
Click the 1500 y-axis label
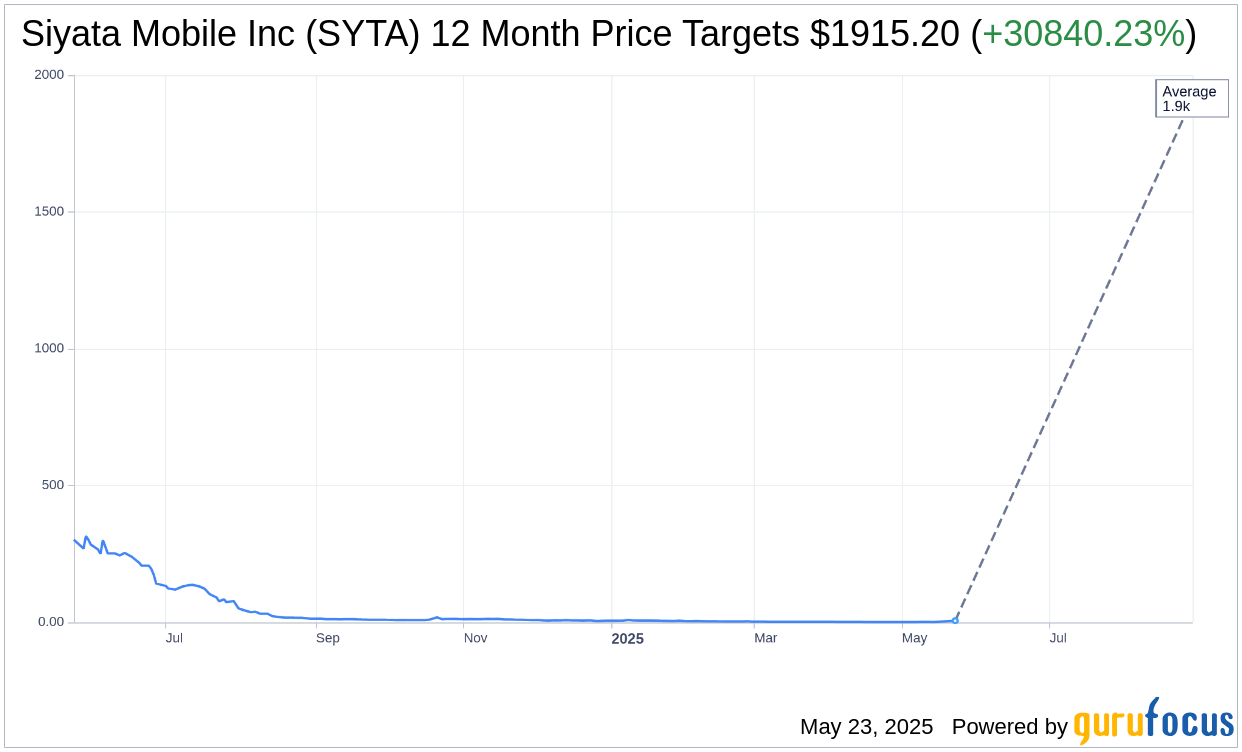click(x=48, y=212)
